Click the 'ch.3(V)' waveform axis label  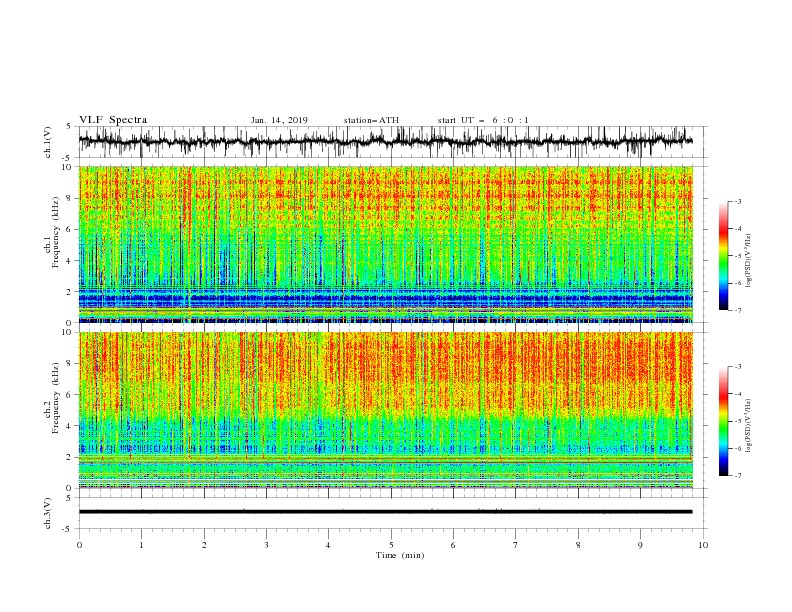(48, 514)
